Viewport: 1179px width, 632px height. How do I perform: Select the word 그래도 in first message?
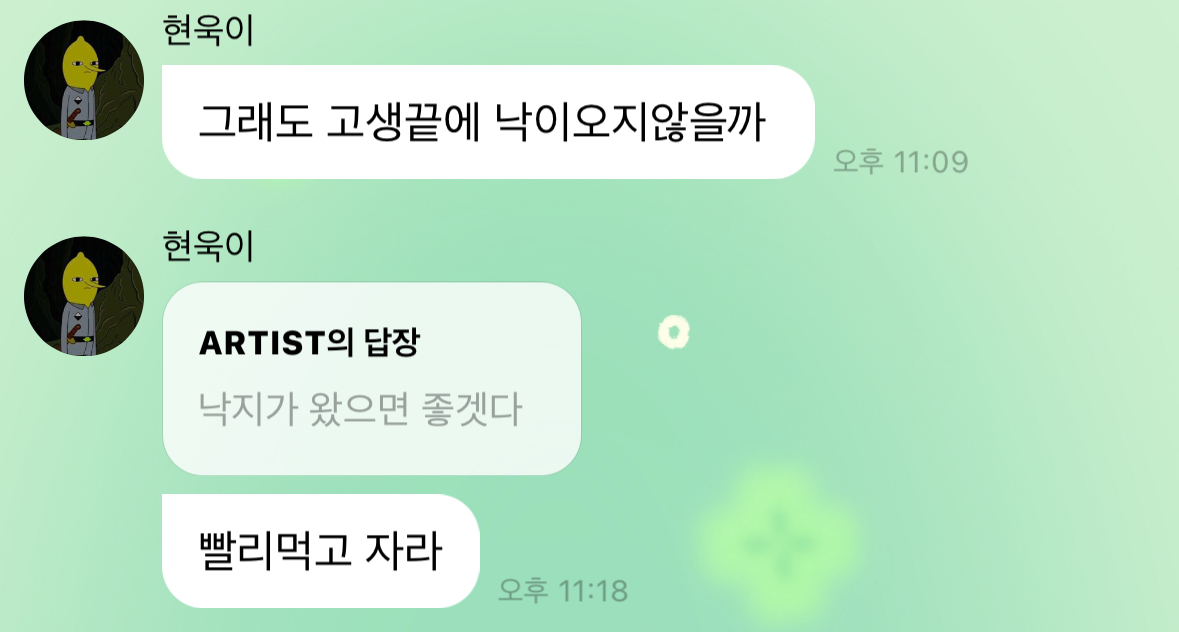point(255,122)
